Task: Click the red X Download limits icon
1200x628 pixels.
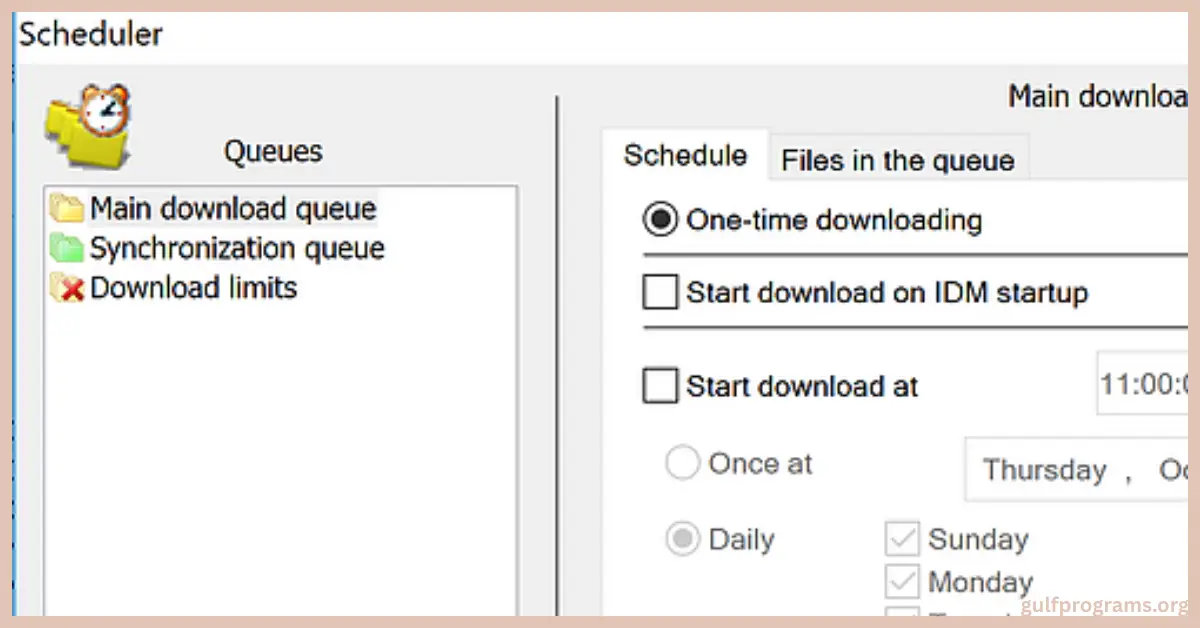Action: (x=67, y=289)
